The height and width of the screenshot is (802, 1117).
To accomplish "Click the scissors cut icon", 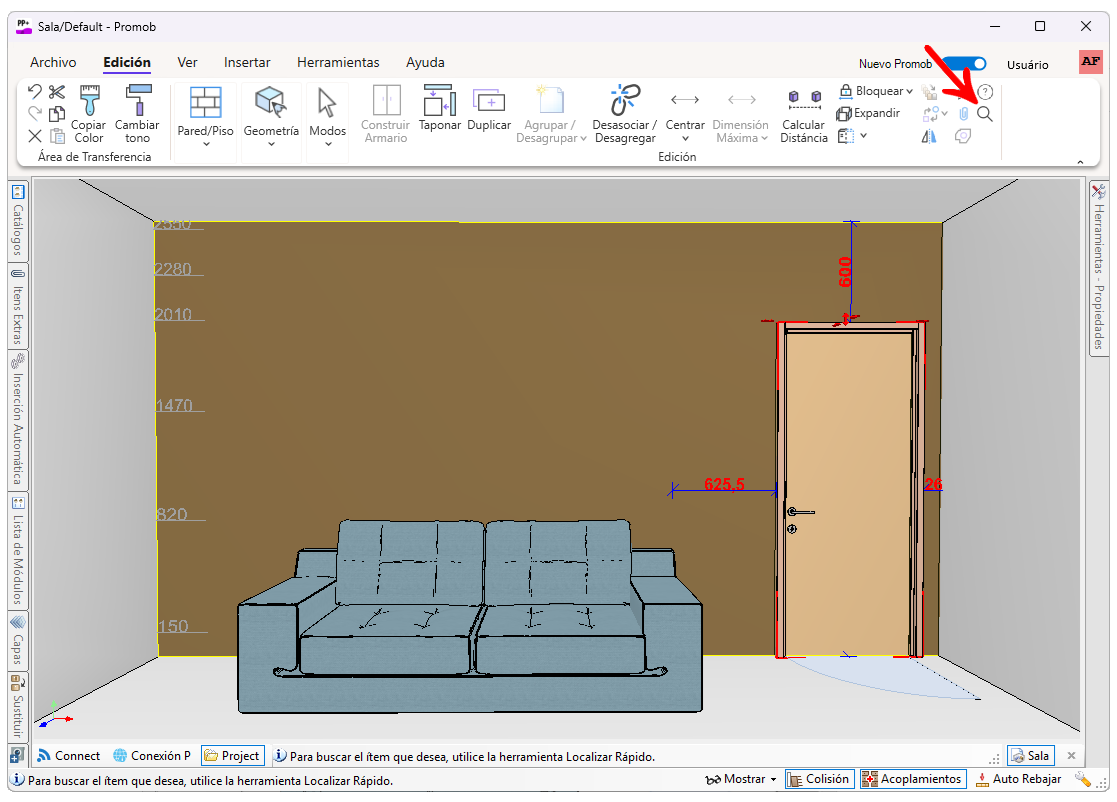I will pos(57,92).
